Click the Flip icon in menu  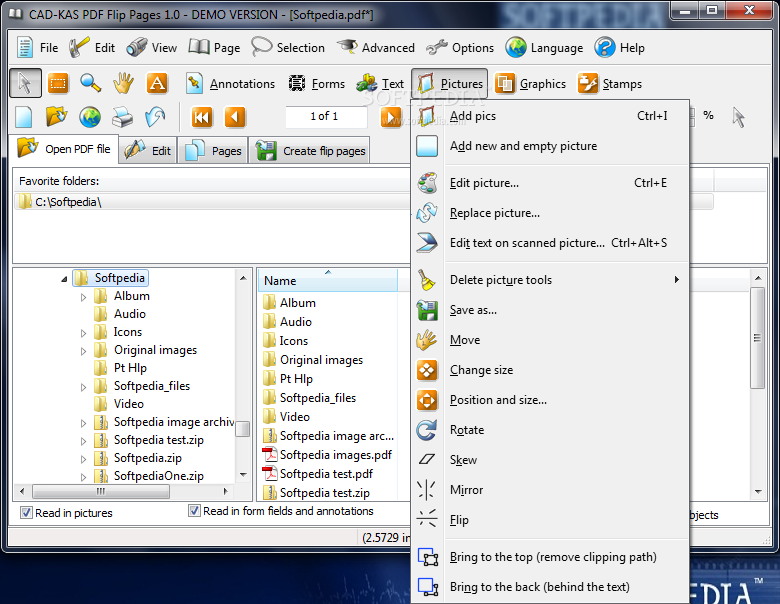[x=427, y=518]
